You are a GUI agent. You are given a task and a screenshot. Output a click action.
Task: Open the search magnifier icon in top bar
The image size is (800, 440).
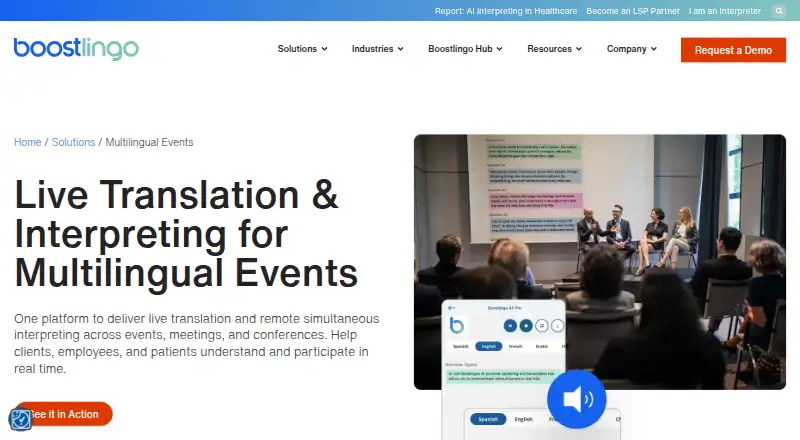point(779,11)
